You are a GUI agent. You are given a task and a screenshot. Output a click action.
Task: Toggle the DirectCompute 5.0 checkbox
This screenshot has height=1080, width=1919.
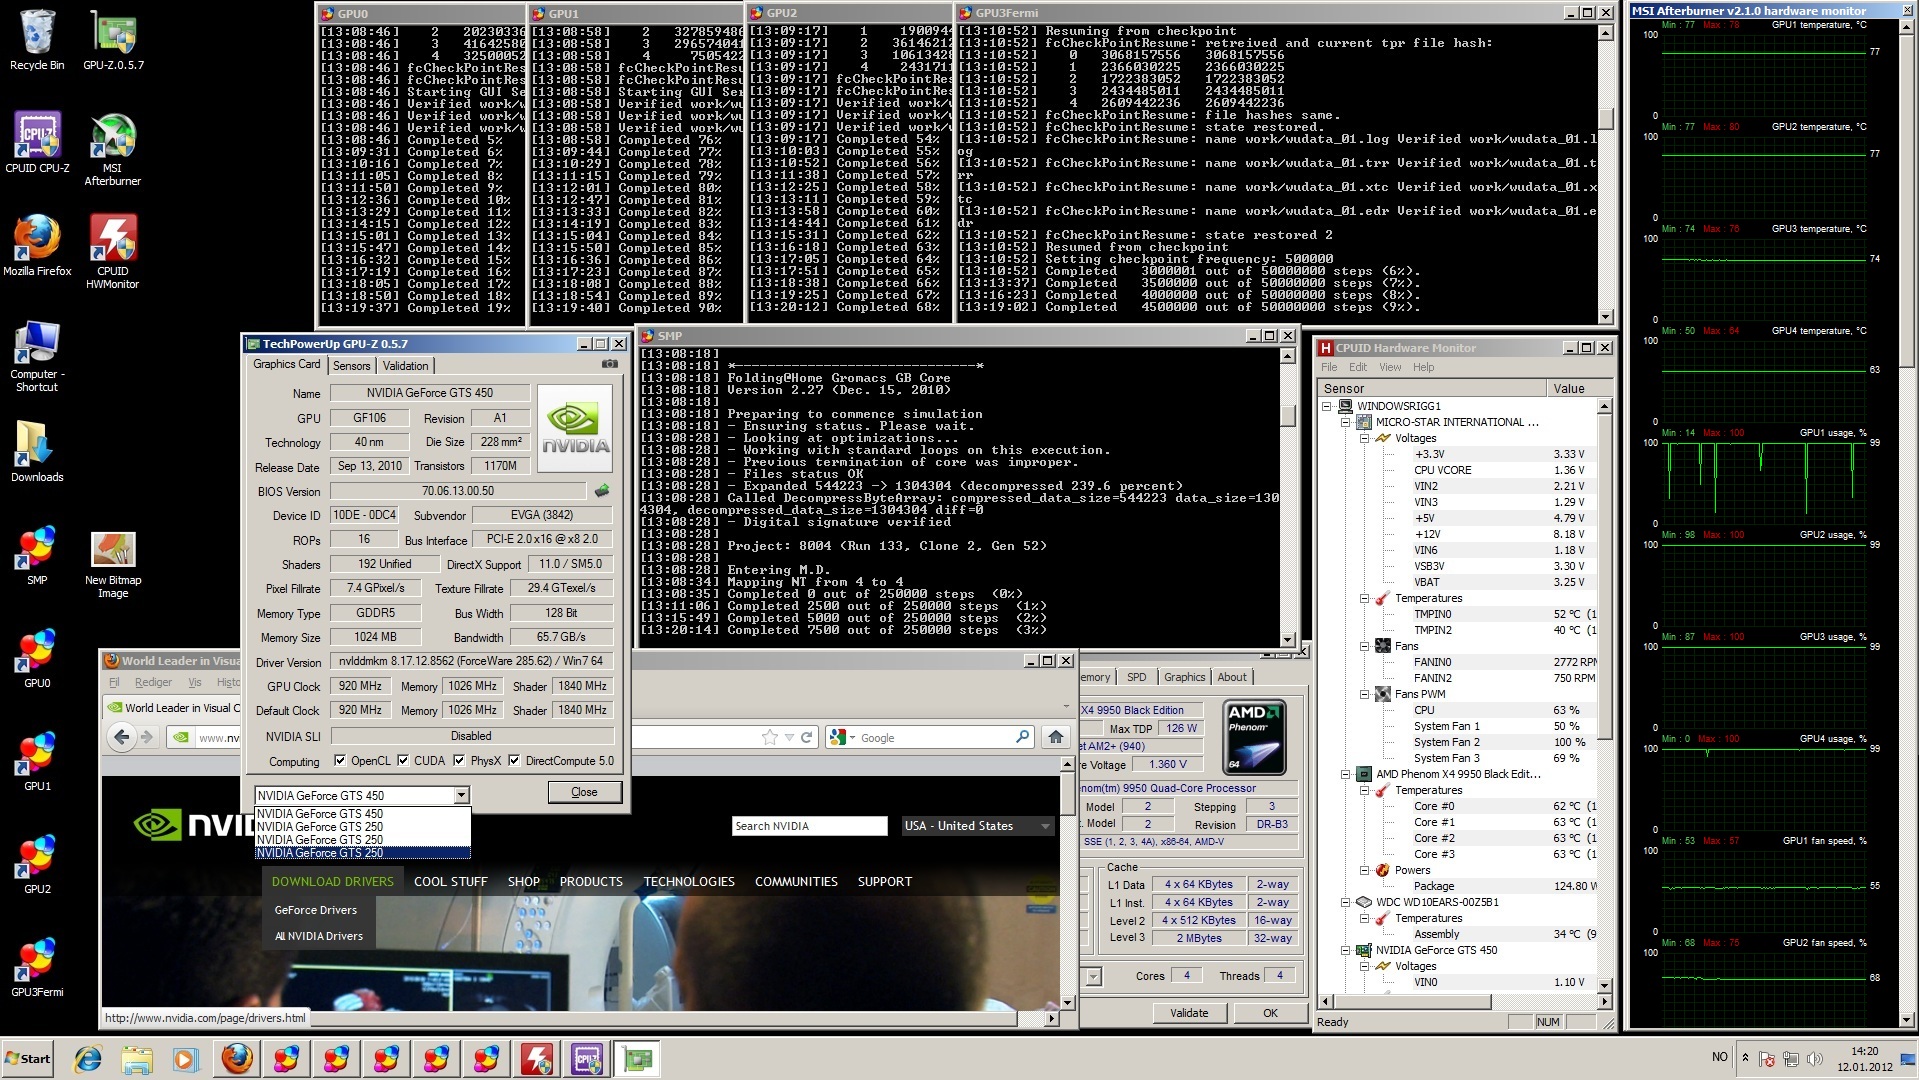[514, 761]
